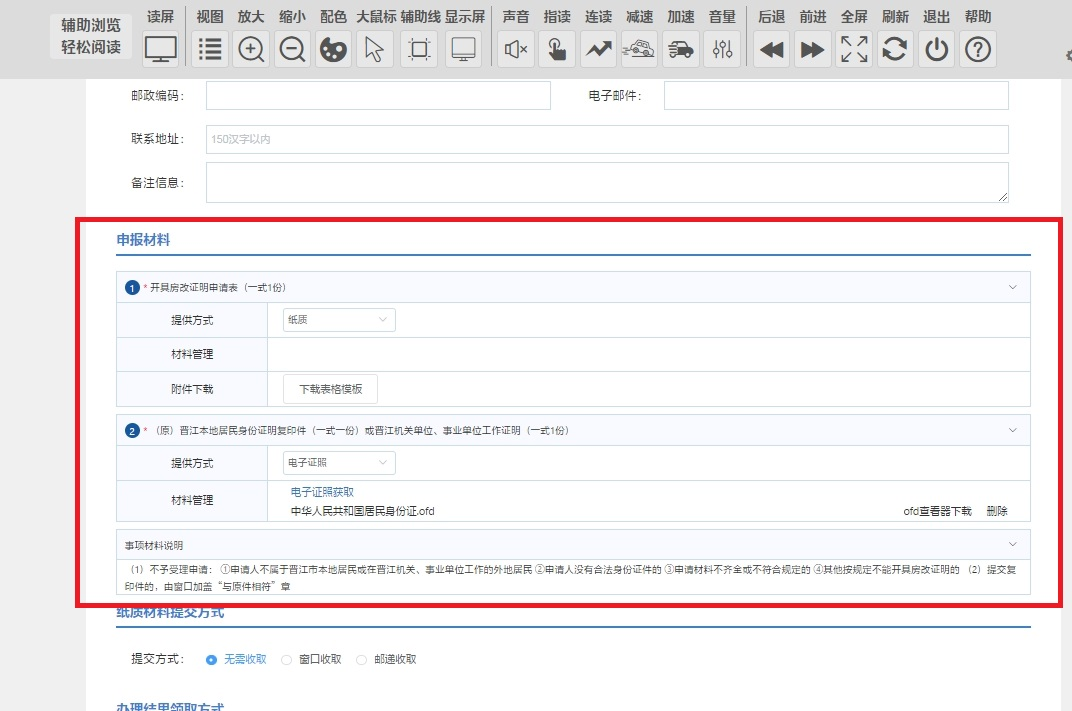Collapse the 事项材料说明 section chevron
The image size is (1072, 711).
coord(1012,545)
